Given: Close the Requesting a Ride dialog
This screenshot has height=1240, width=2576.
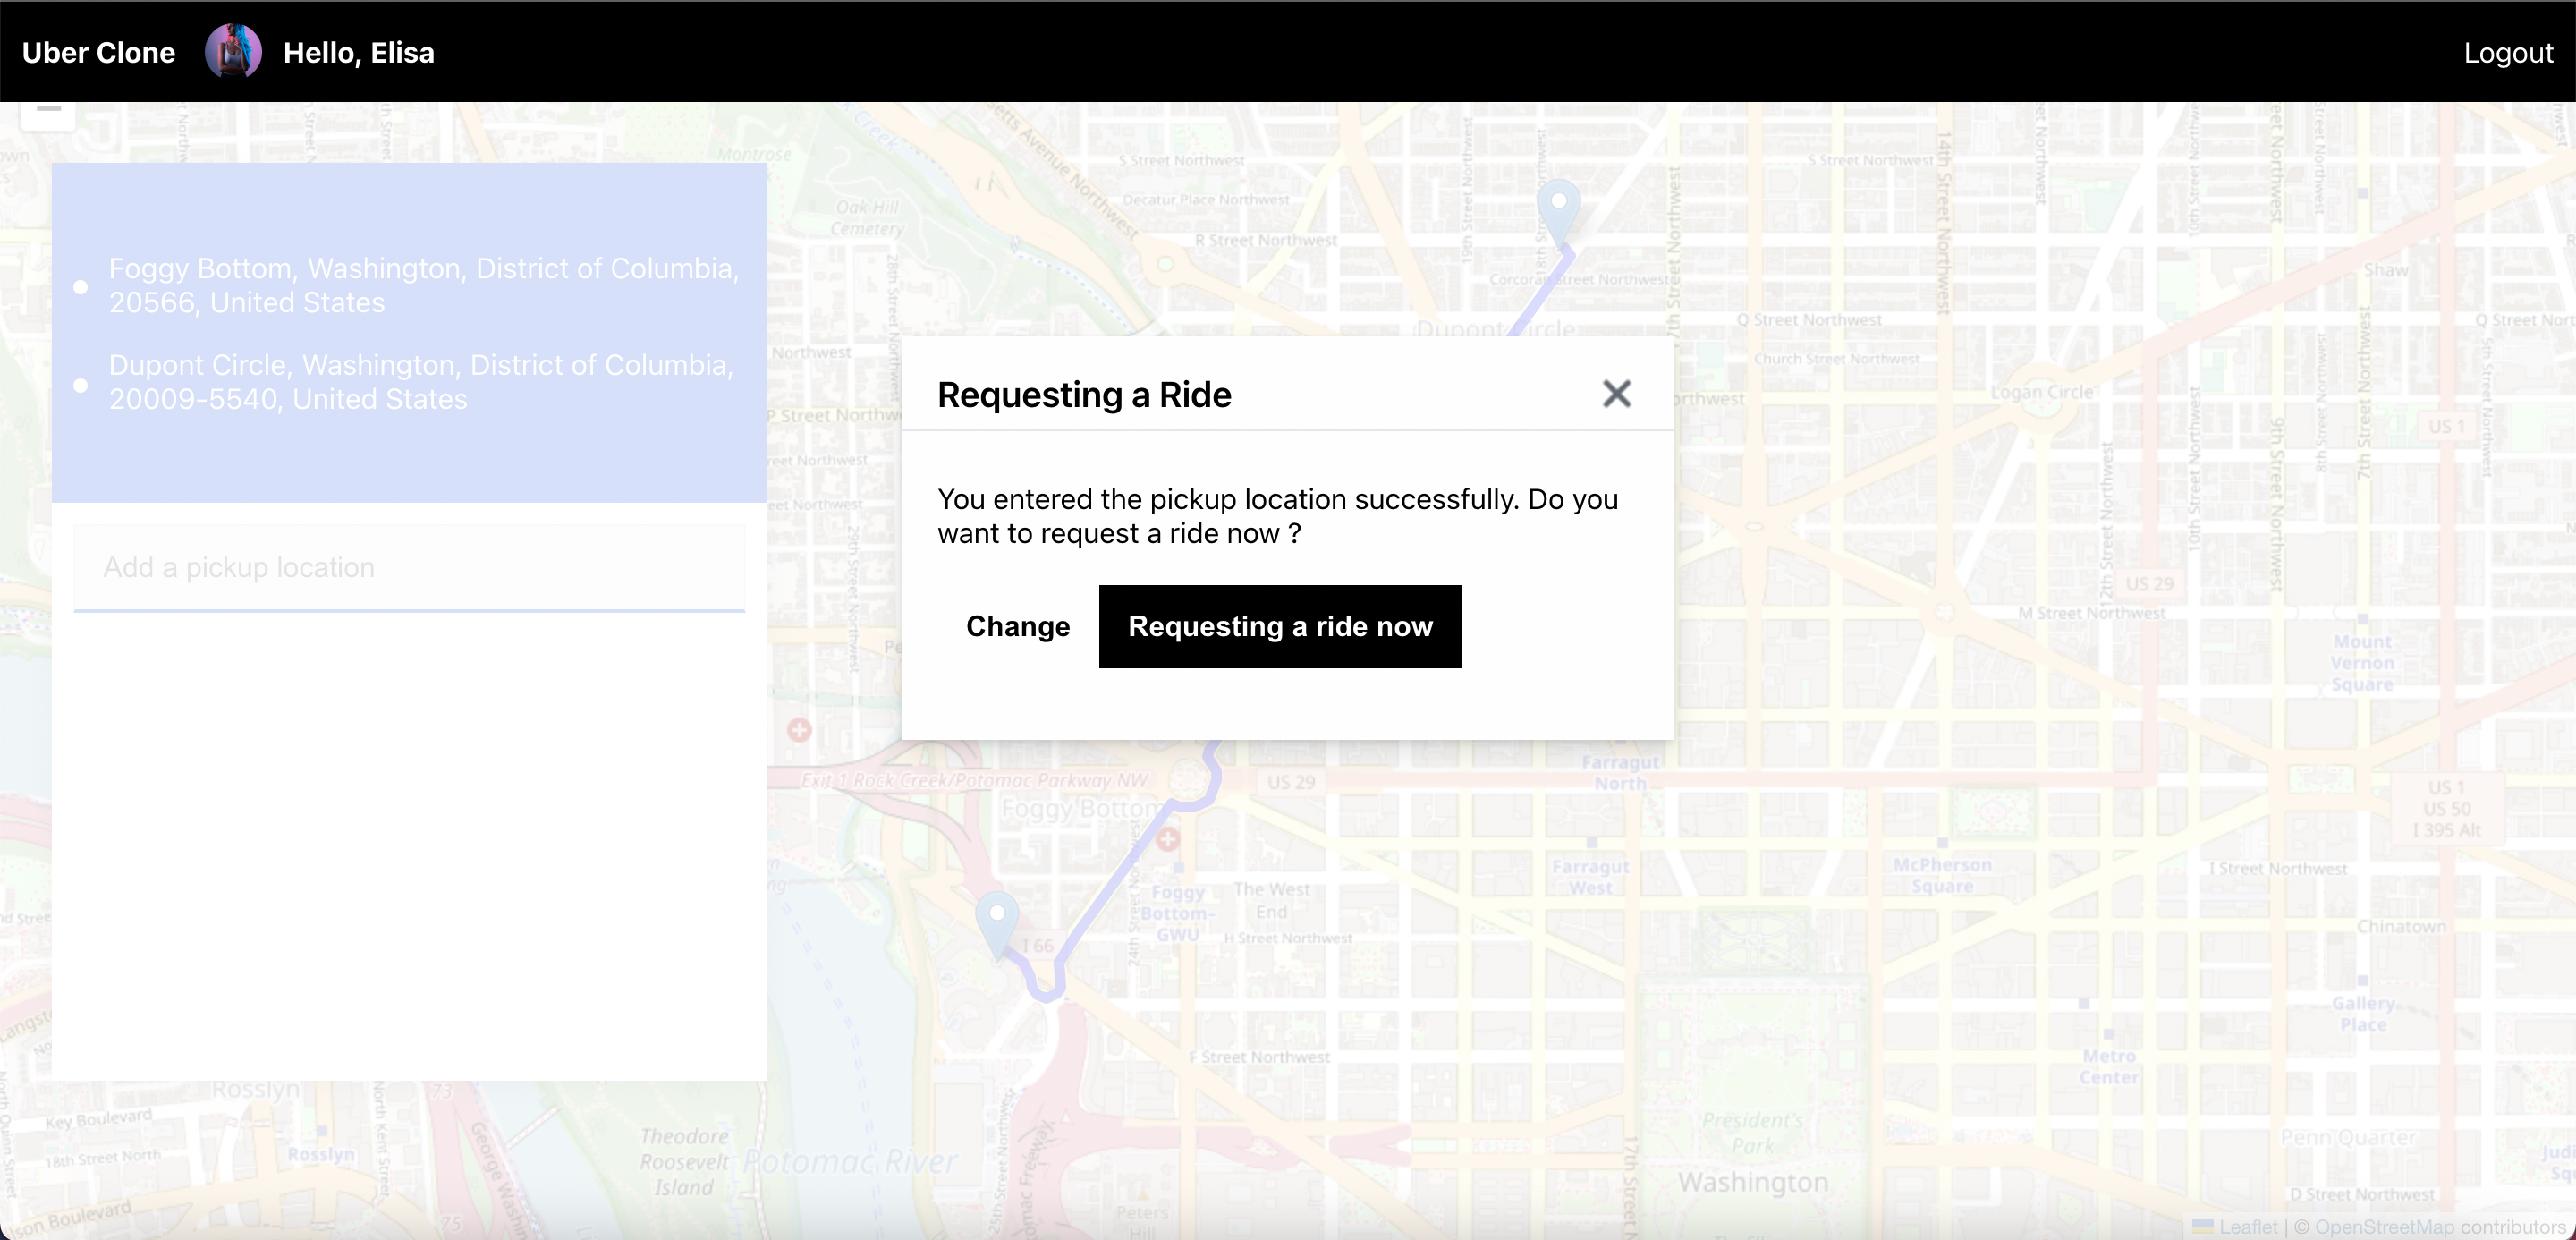Looking at the screenshot, I should [1616, 393].
